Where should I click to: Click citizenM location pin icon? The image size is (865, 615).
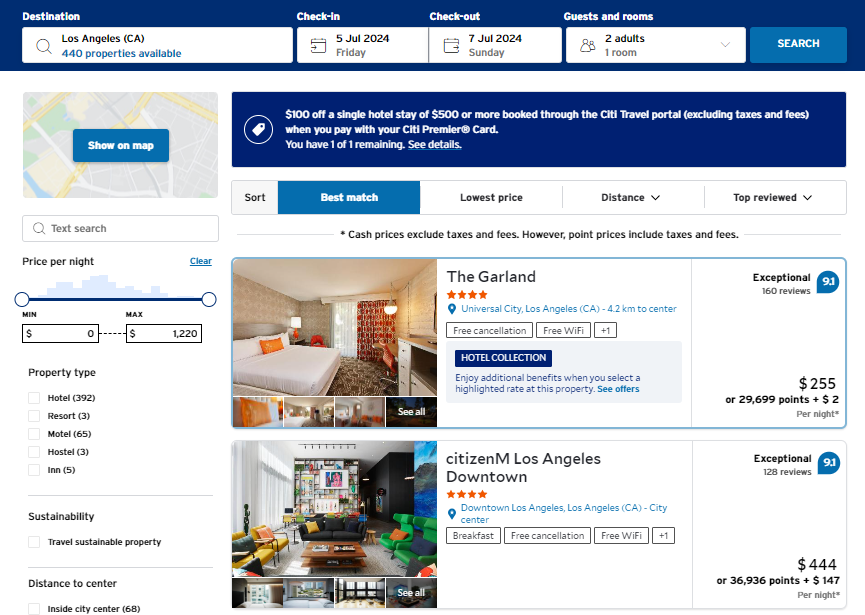452,514
